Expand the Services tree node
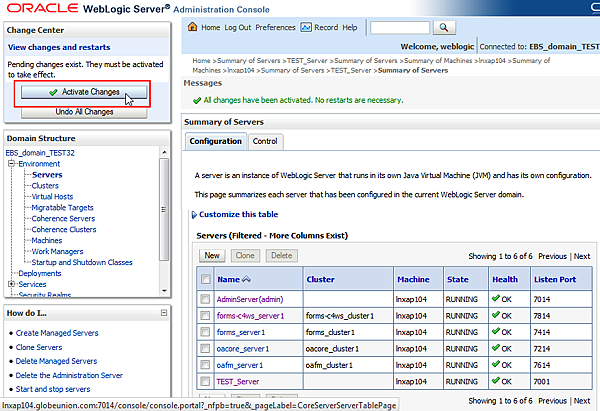Viewport: 600px width, 411px height. click(x=12, y=284)
